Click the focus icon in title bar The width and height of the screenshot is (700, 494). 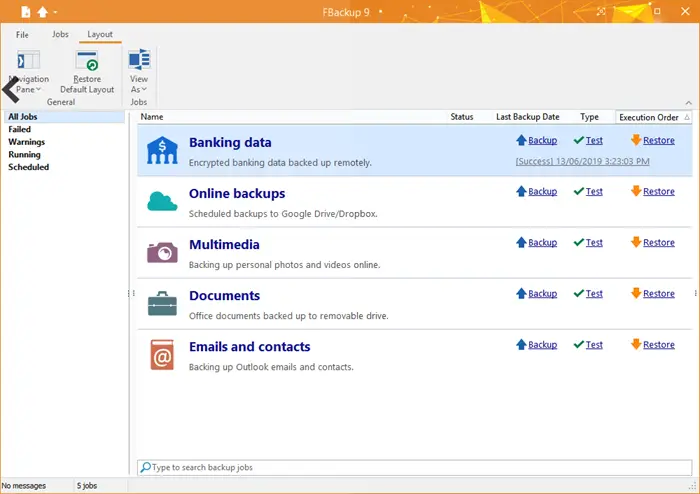601,12
